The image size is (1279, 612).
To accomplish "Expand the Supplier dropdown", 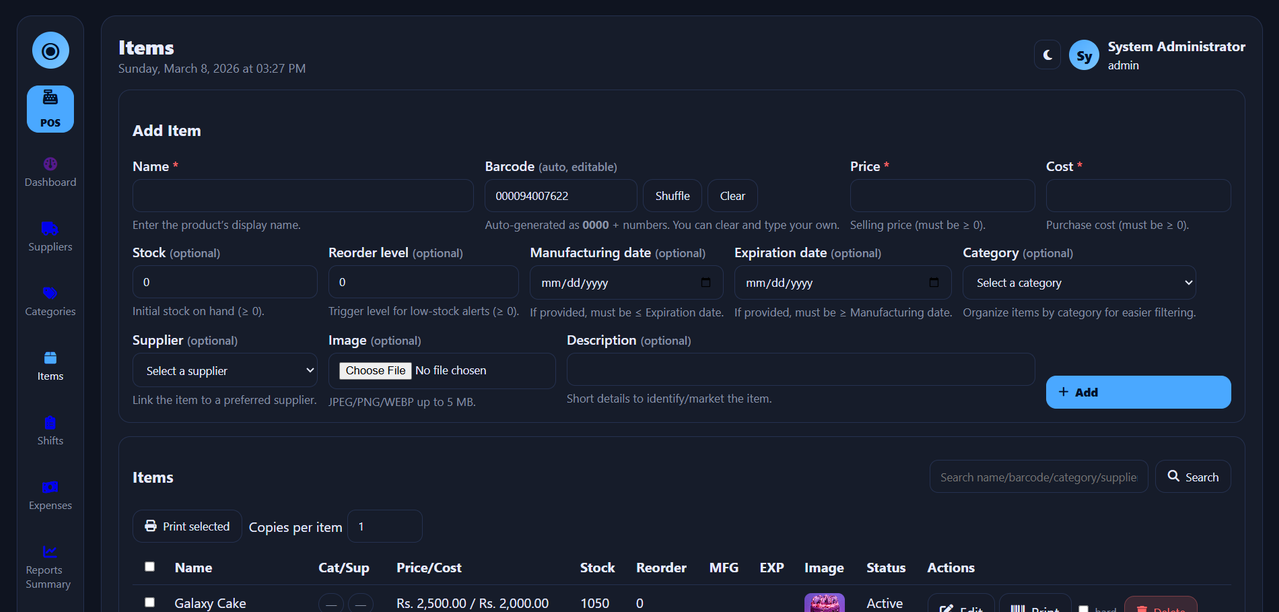I will [225, 371].
